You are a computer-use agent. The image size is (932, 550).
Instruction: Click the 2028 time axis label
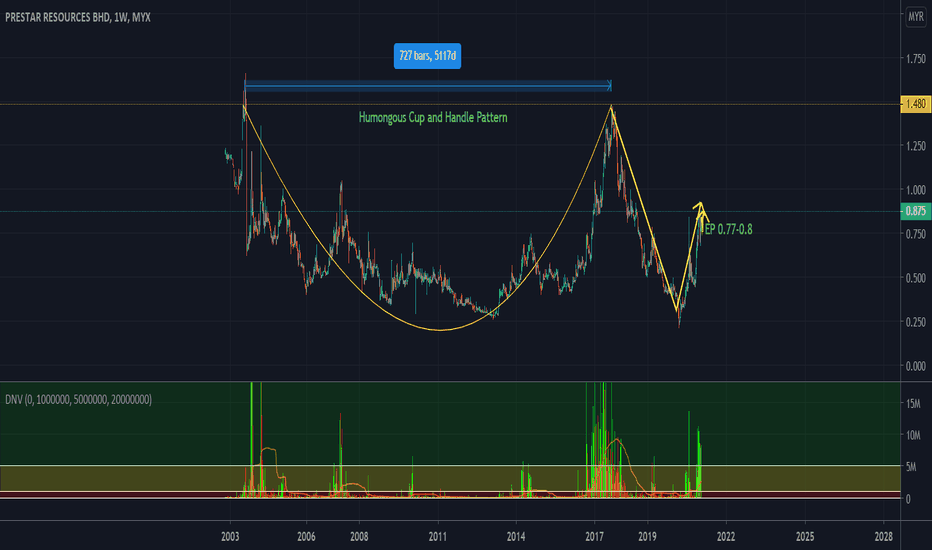(x=883, y=536)
